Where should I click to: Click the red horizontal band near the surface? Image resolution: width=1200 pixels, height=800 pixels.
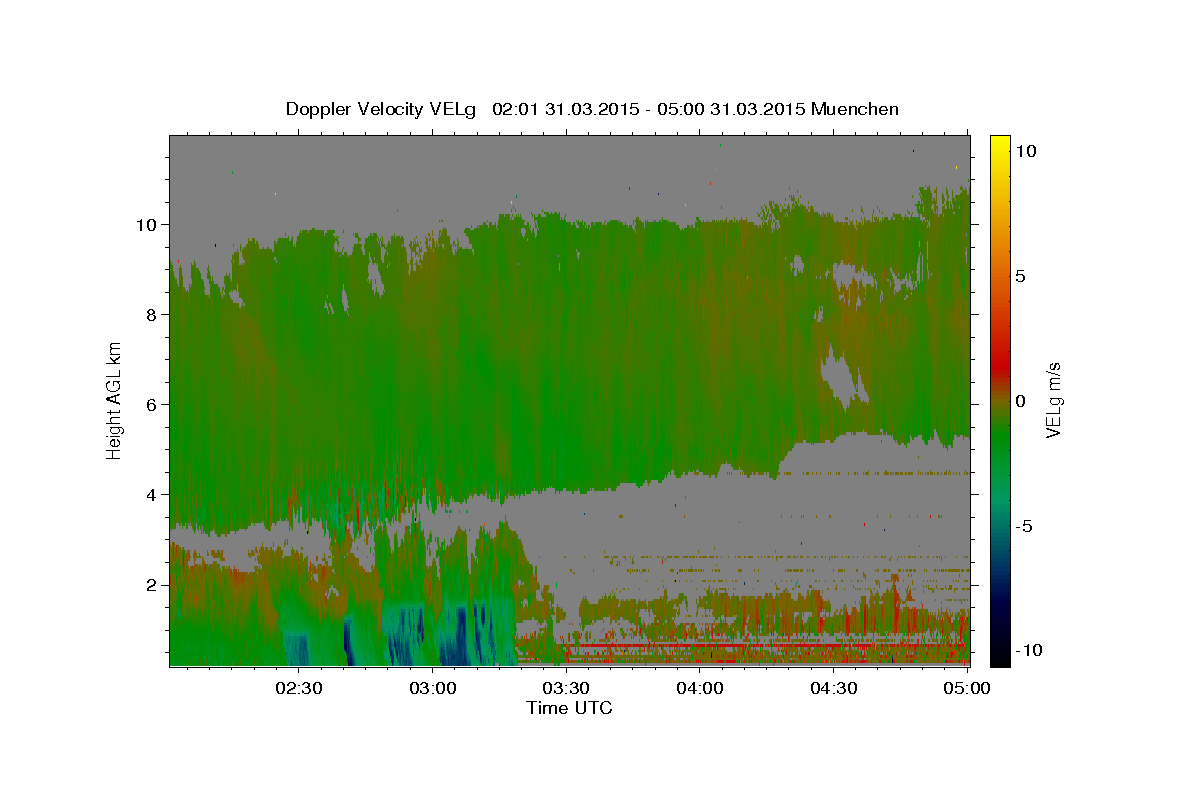click(x=720, y=646)
